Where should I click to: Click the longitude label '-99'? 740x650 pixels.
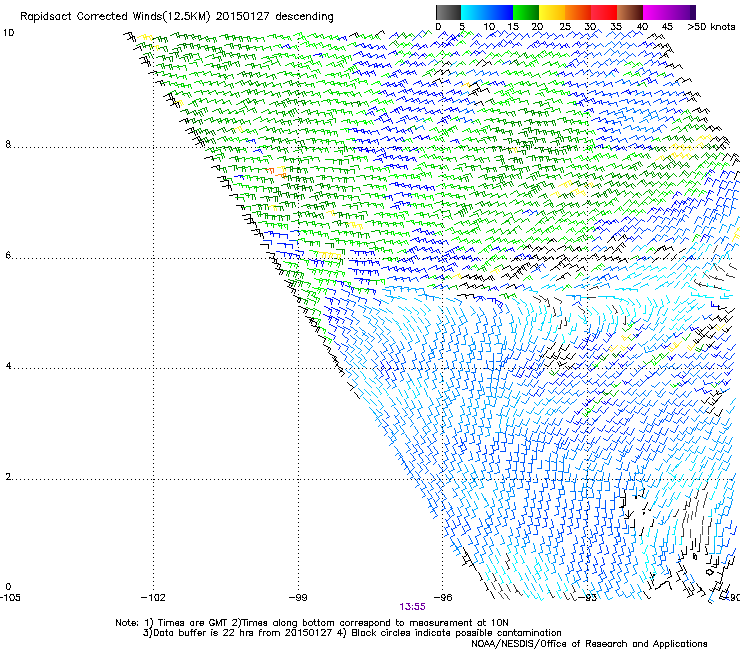[x=298, y=598]
